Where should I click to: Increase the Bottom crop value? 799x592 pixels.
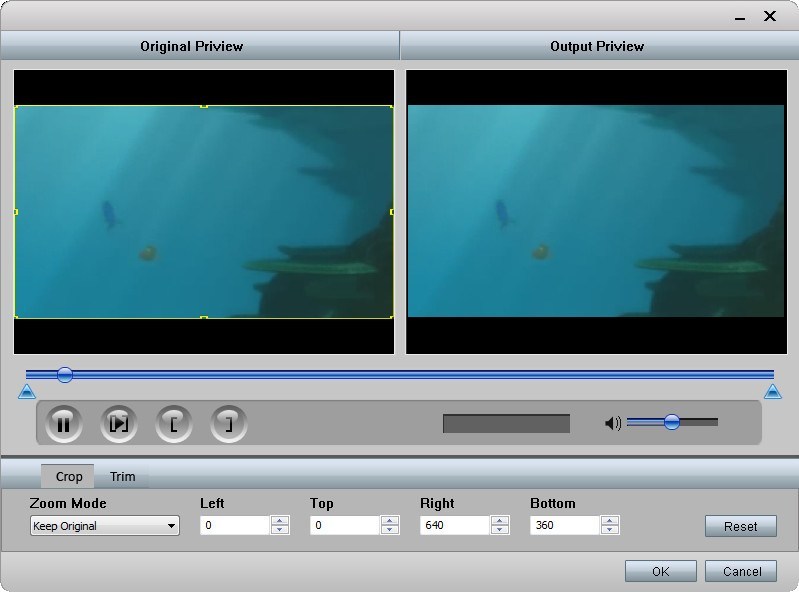point(610,521)
